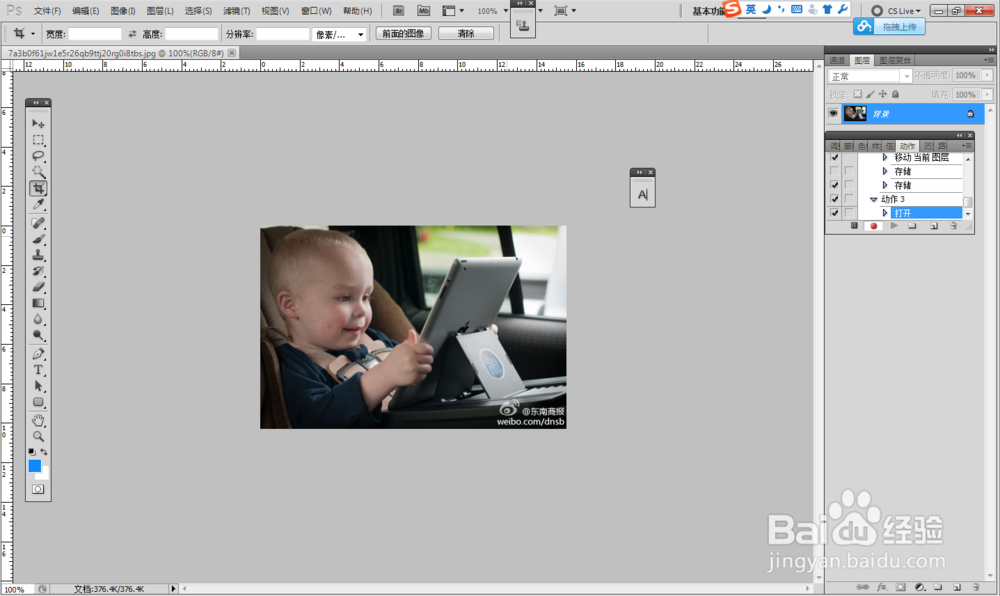Select the Quick Selection tool
Screen dimensions: 1000x596
tap(38, 171)
